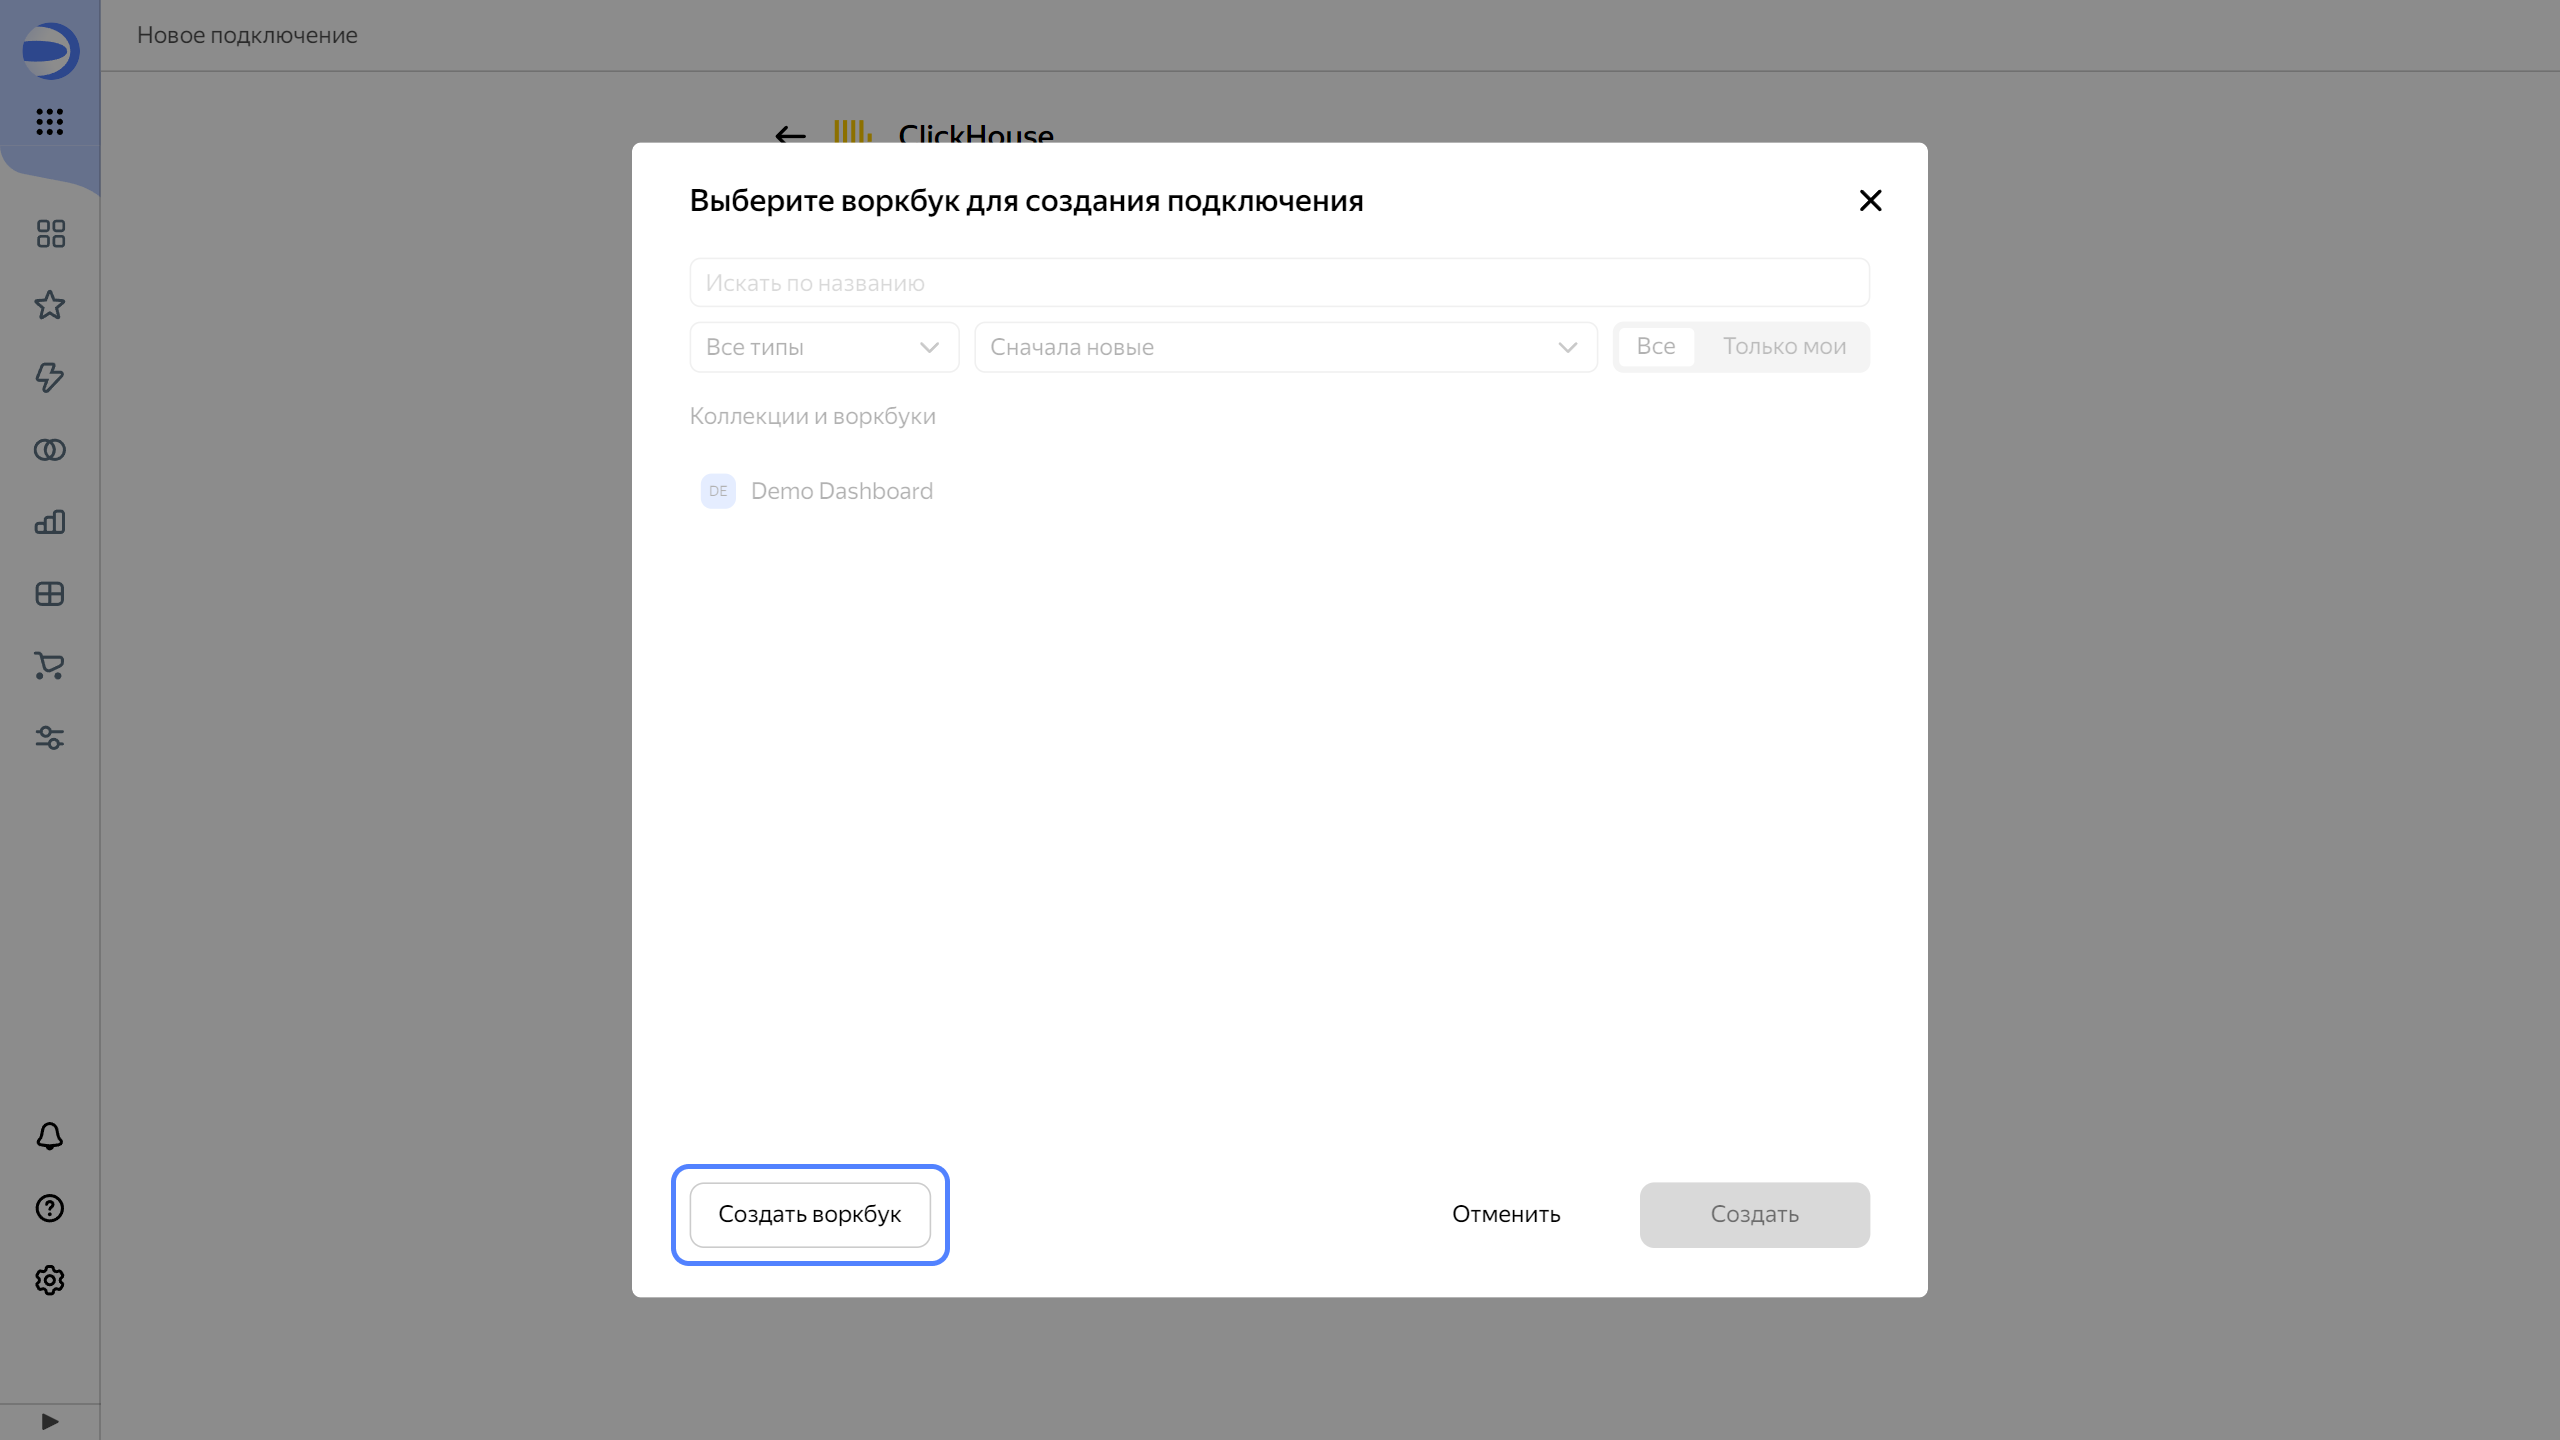Viewport: 2560px width, 1440px height.
Task: Open service settings via the sliders icon
Action: 49,738
